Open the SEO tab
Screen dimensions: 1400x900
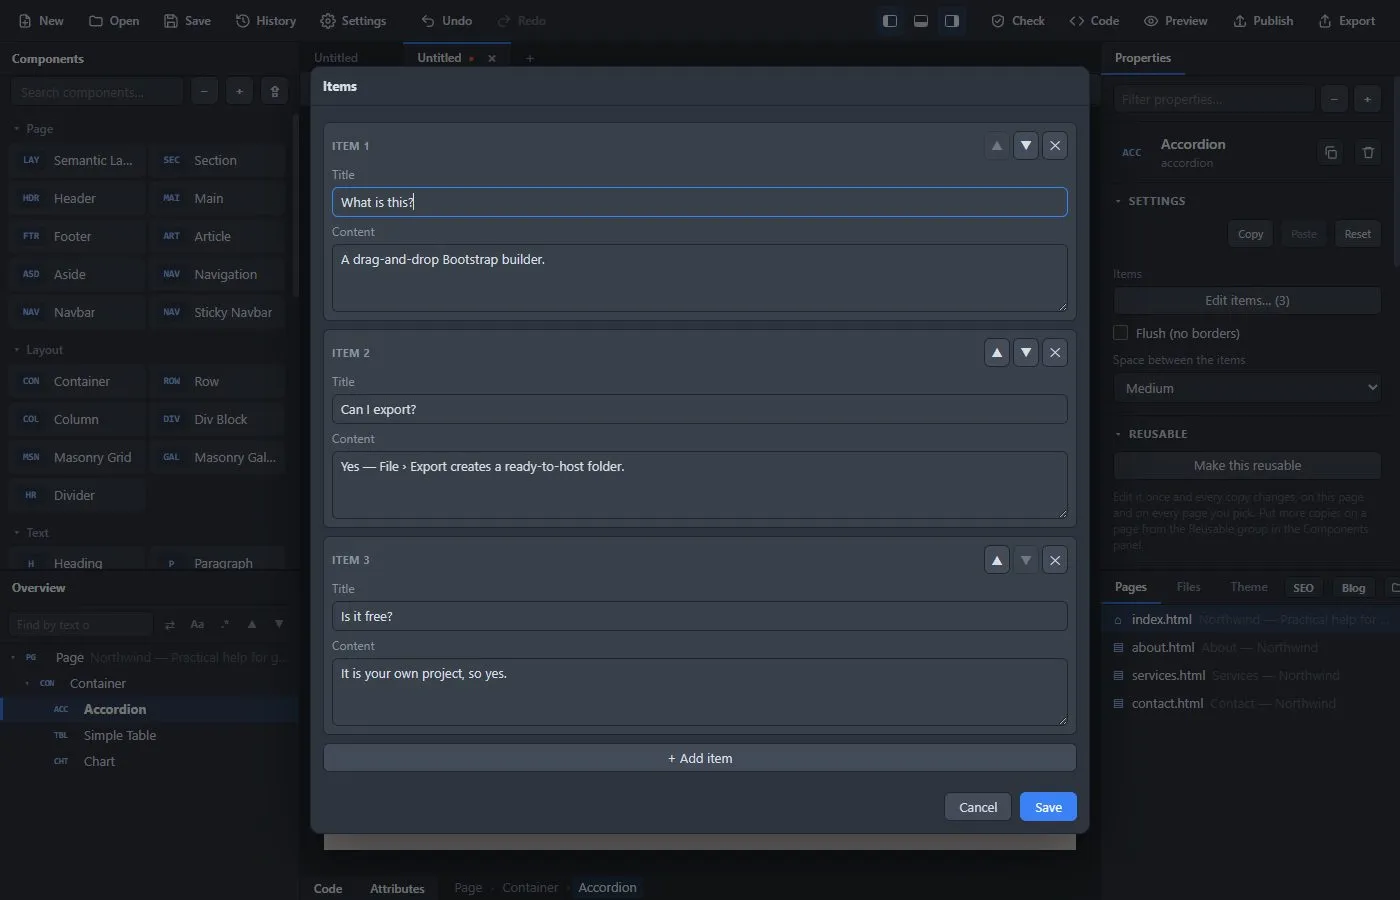point(1303,588)
